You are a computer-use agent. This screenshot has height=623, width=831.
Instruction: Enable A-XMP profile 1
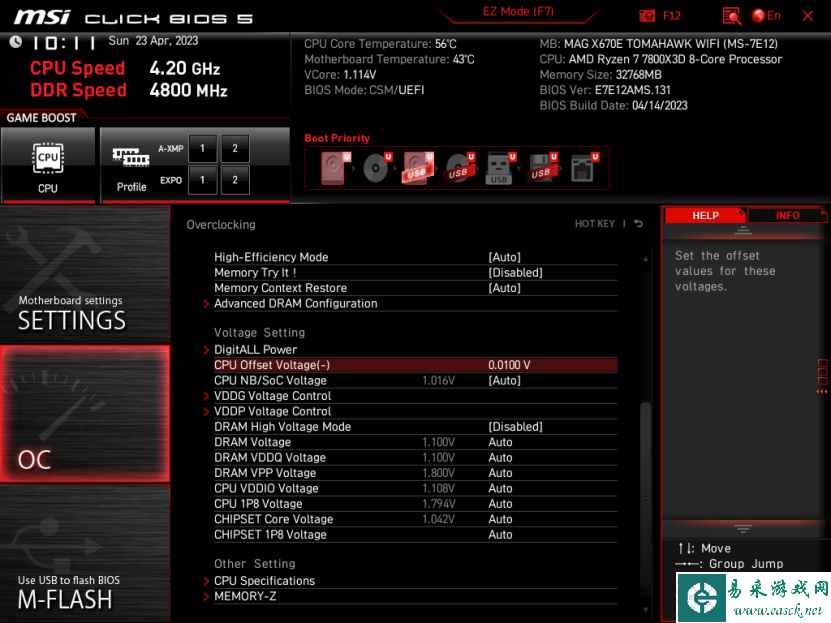pos(201,148)
